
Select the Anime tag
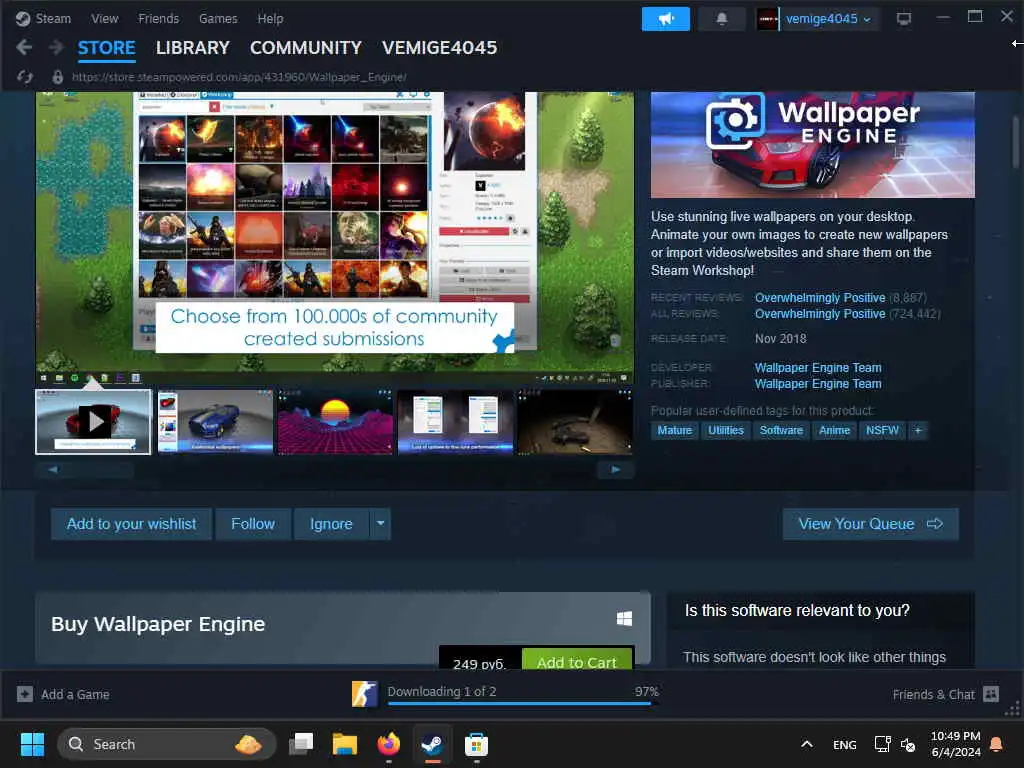click(834, 430)
